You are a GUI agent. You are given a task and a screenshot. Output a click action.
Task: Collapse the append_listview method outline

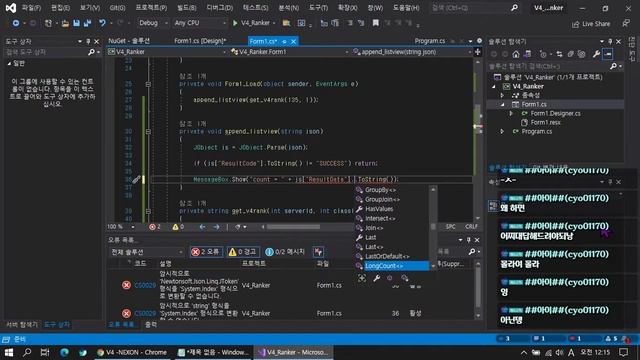[x=148, y=131]
